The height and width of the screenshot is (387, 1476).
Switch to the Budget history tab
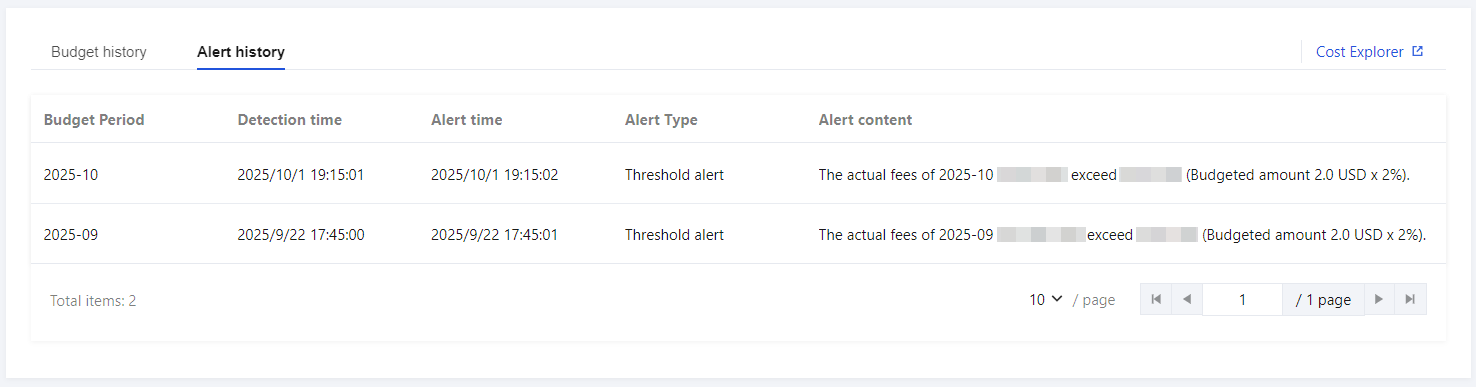(99, 52)
